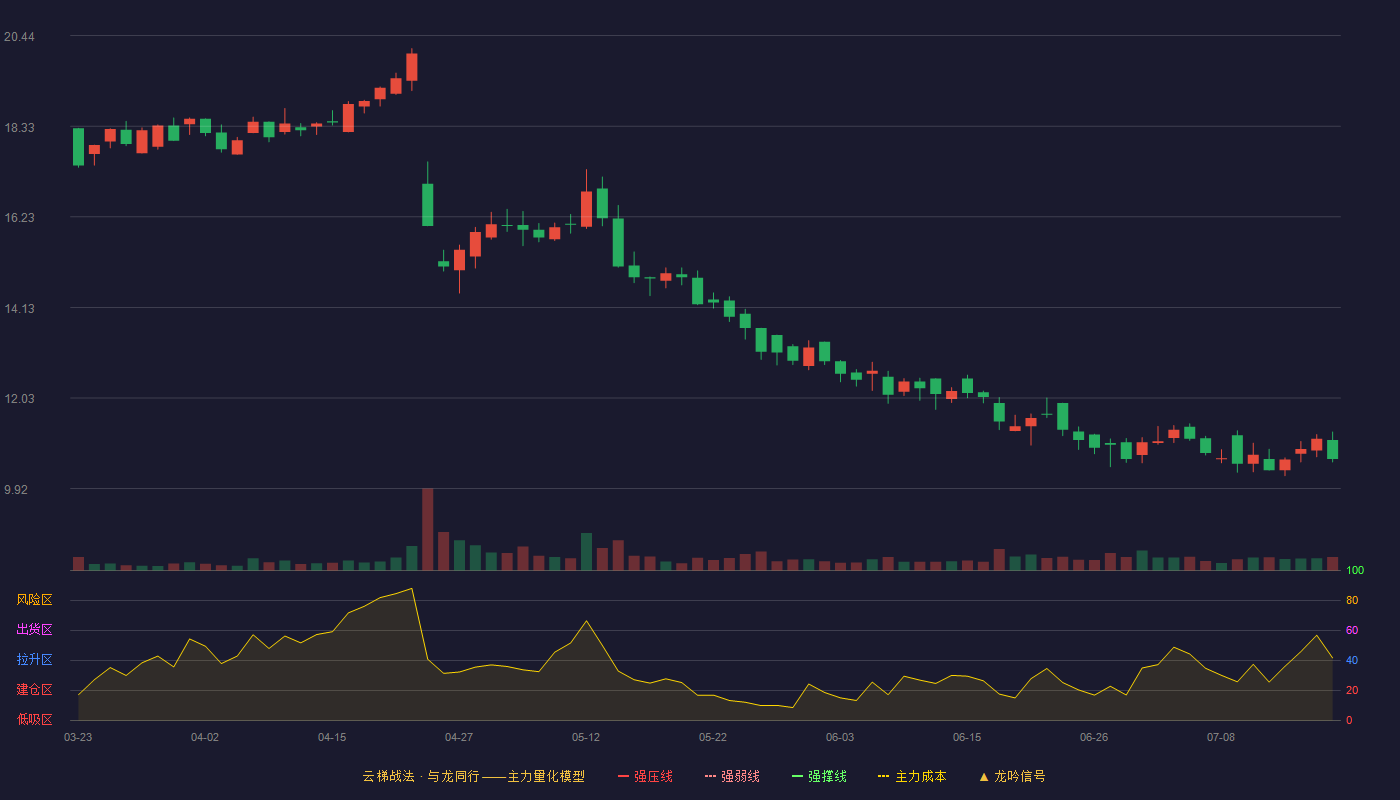The width and height of the screenshot is (1400, 800).
Task: Click the 18.33 price axis label
Action: click(x=19, y=128)
